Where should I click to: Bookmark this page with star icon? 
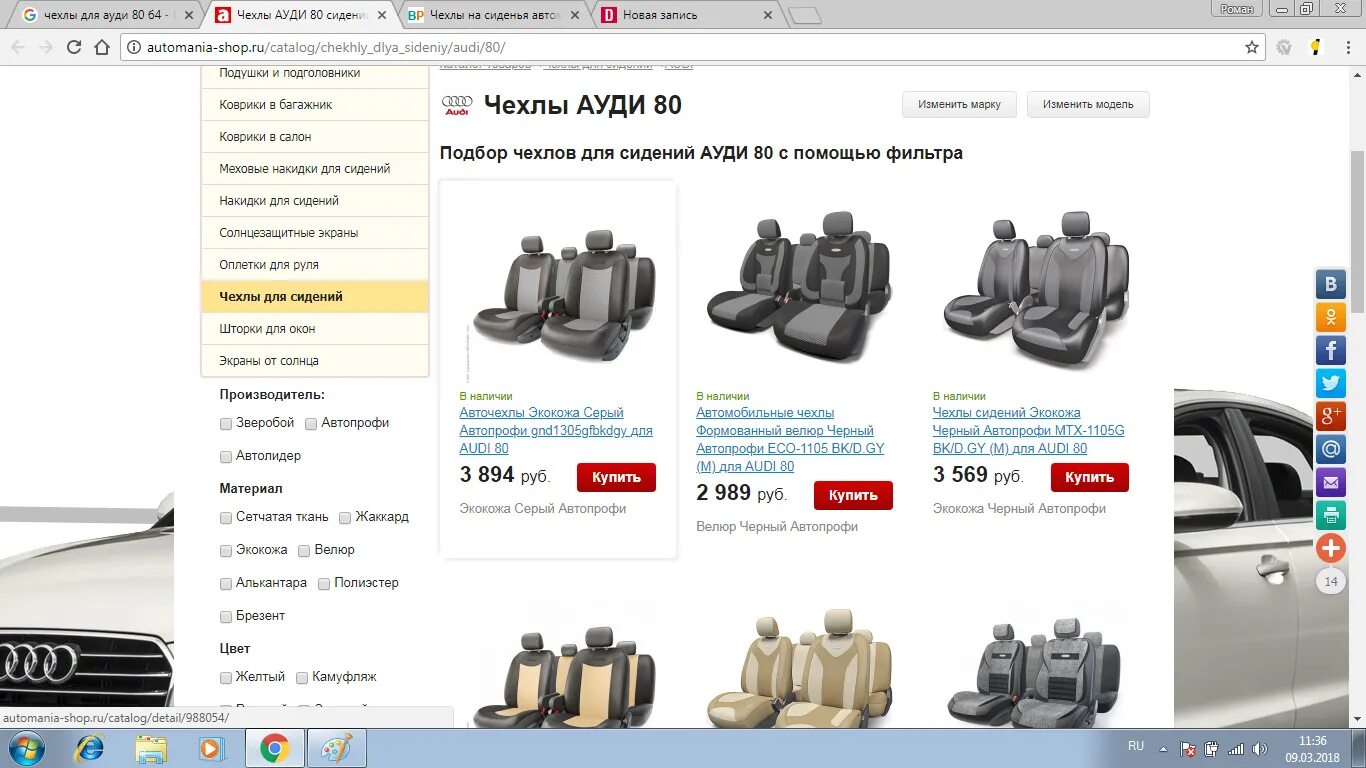tap(1252, 47)
